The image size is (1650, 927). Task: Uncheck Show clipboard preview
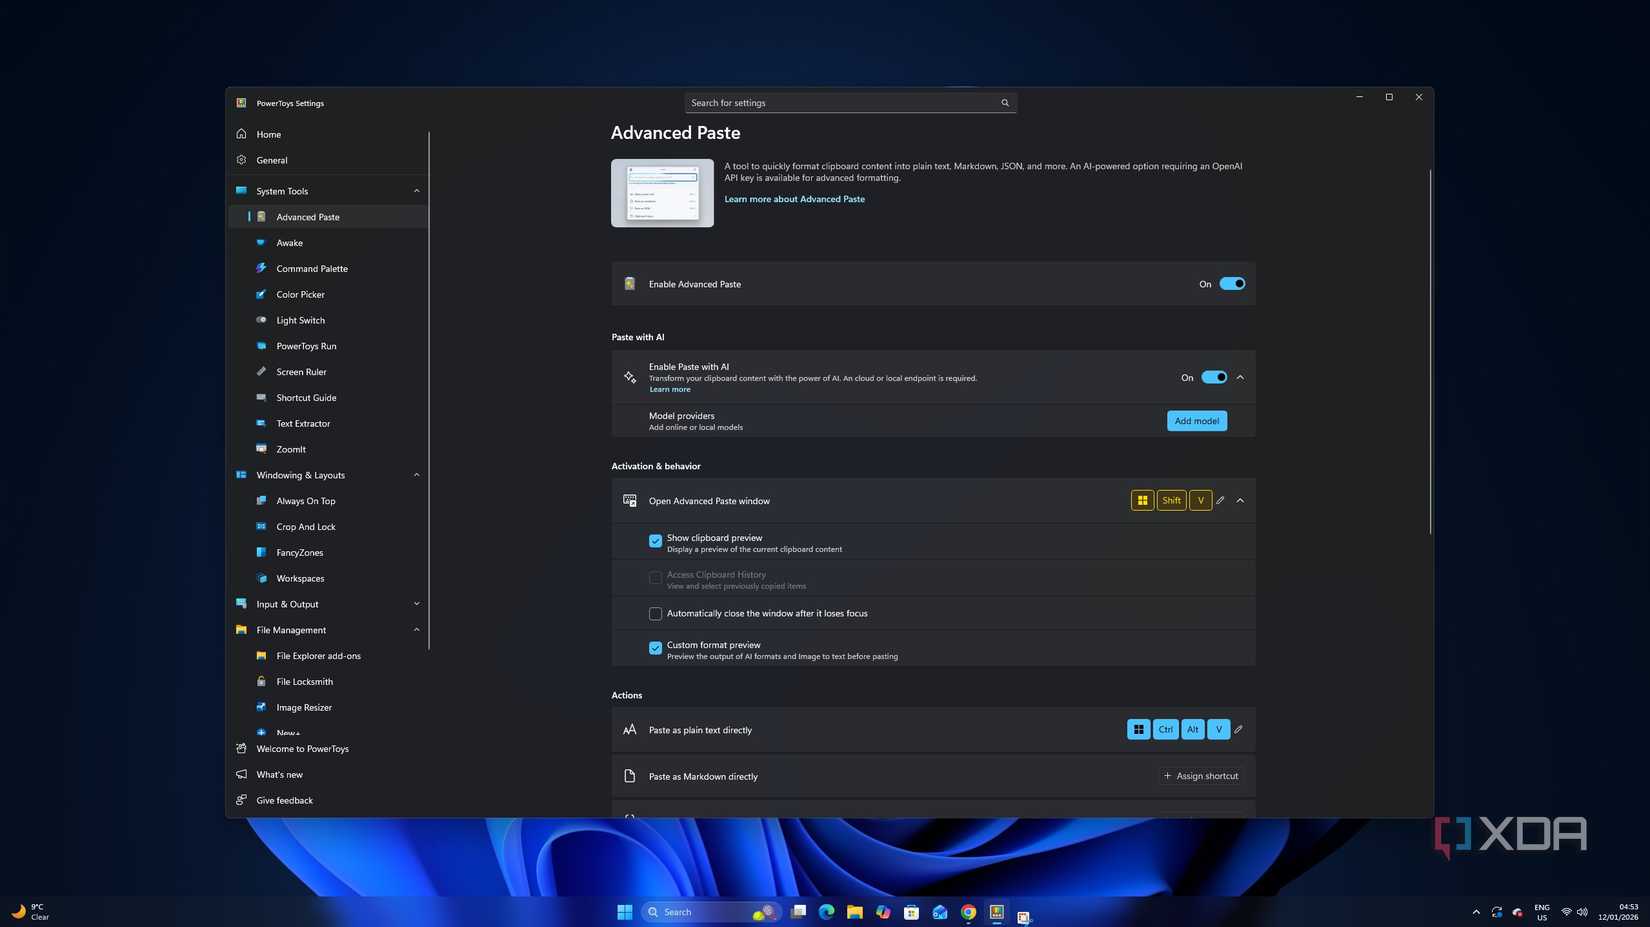[655, 540]
